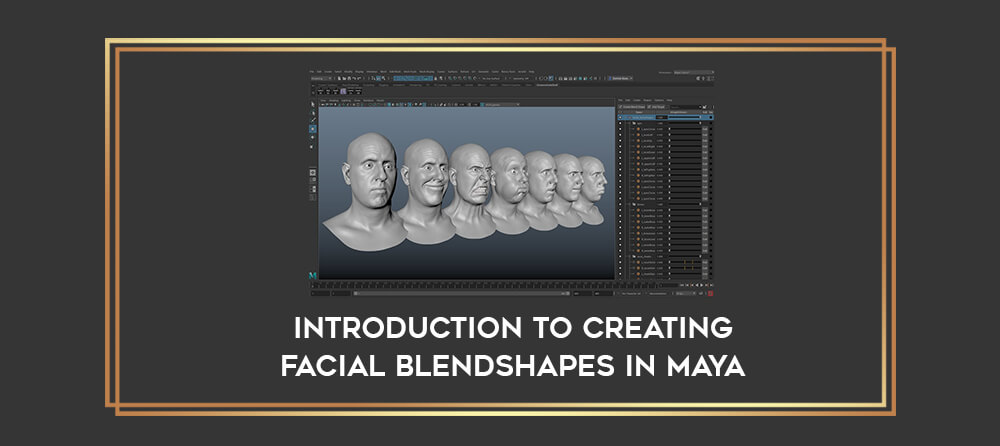The height and width of the screenshot is (446, 1000).
Task: Open the viewport renderer dropdown
Action: coord(502,105)
